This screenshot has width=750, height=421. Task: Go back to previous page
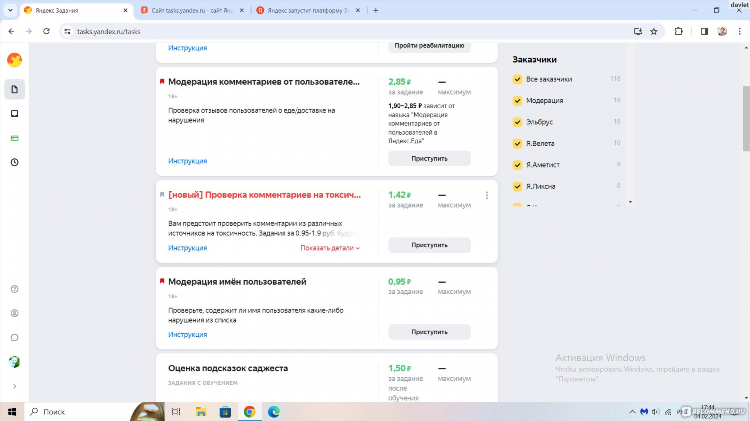point(11,32)
